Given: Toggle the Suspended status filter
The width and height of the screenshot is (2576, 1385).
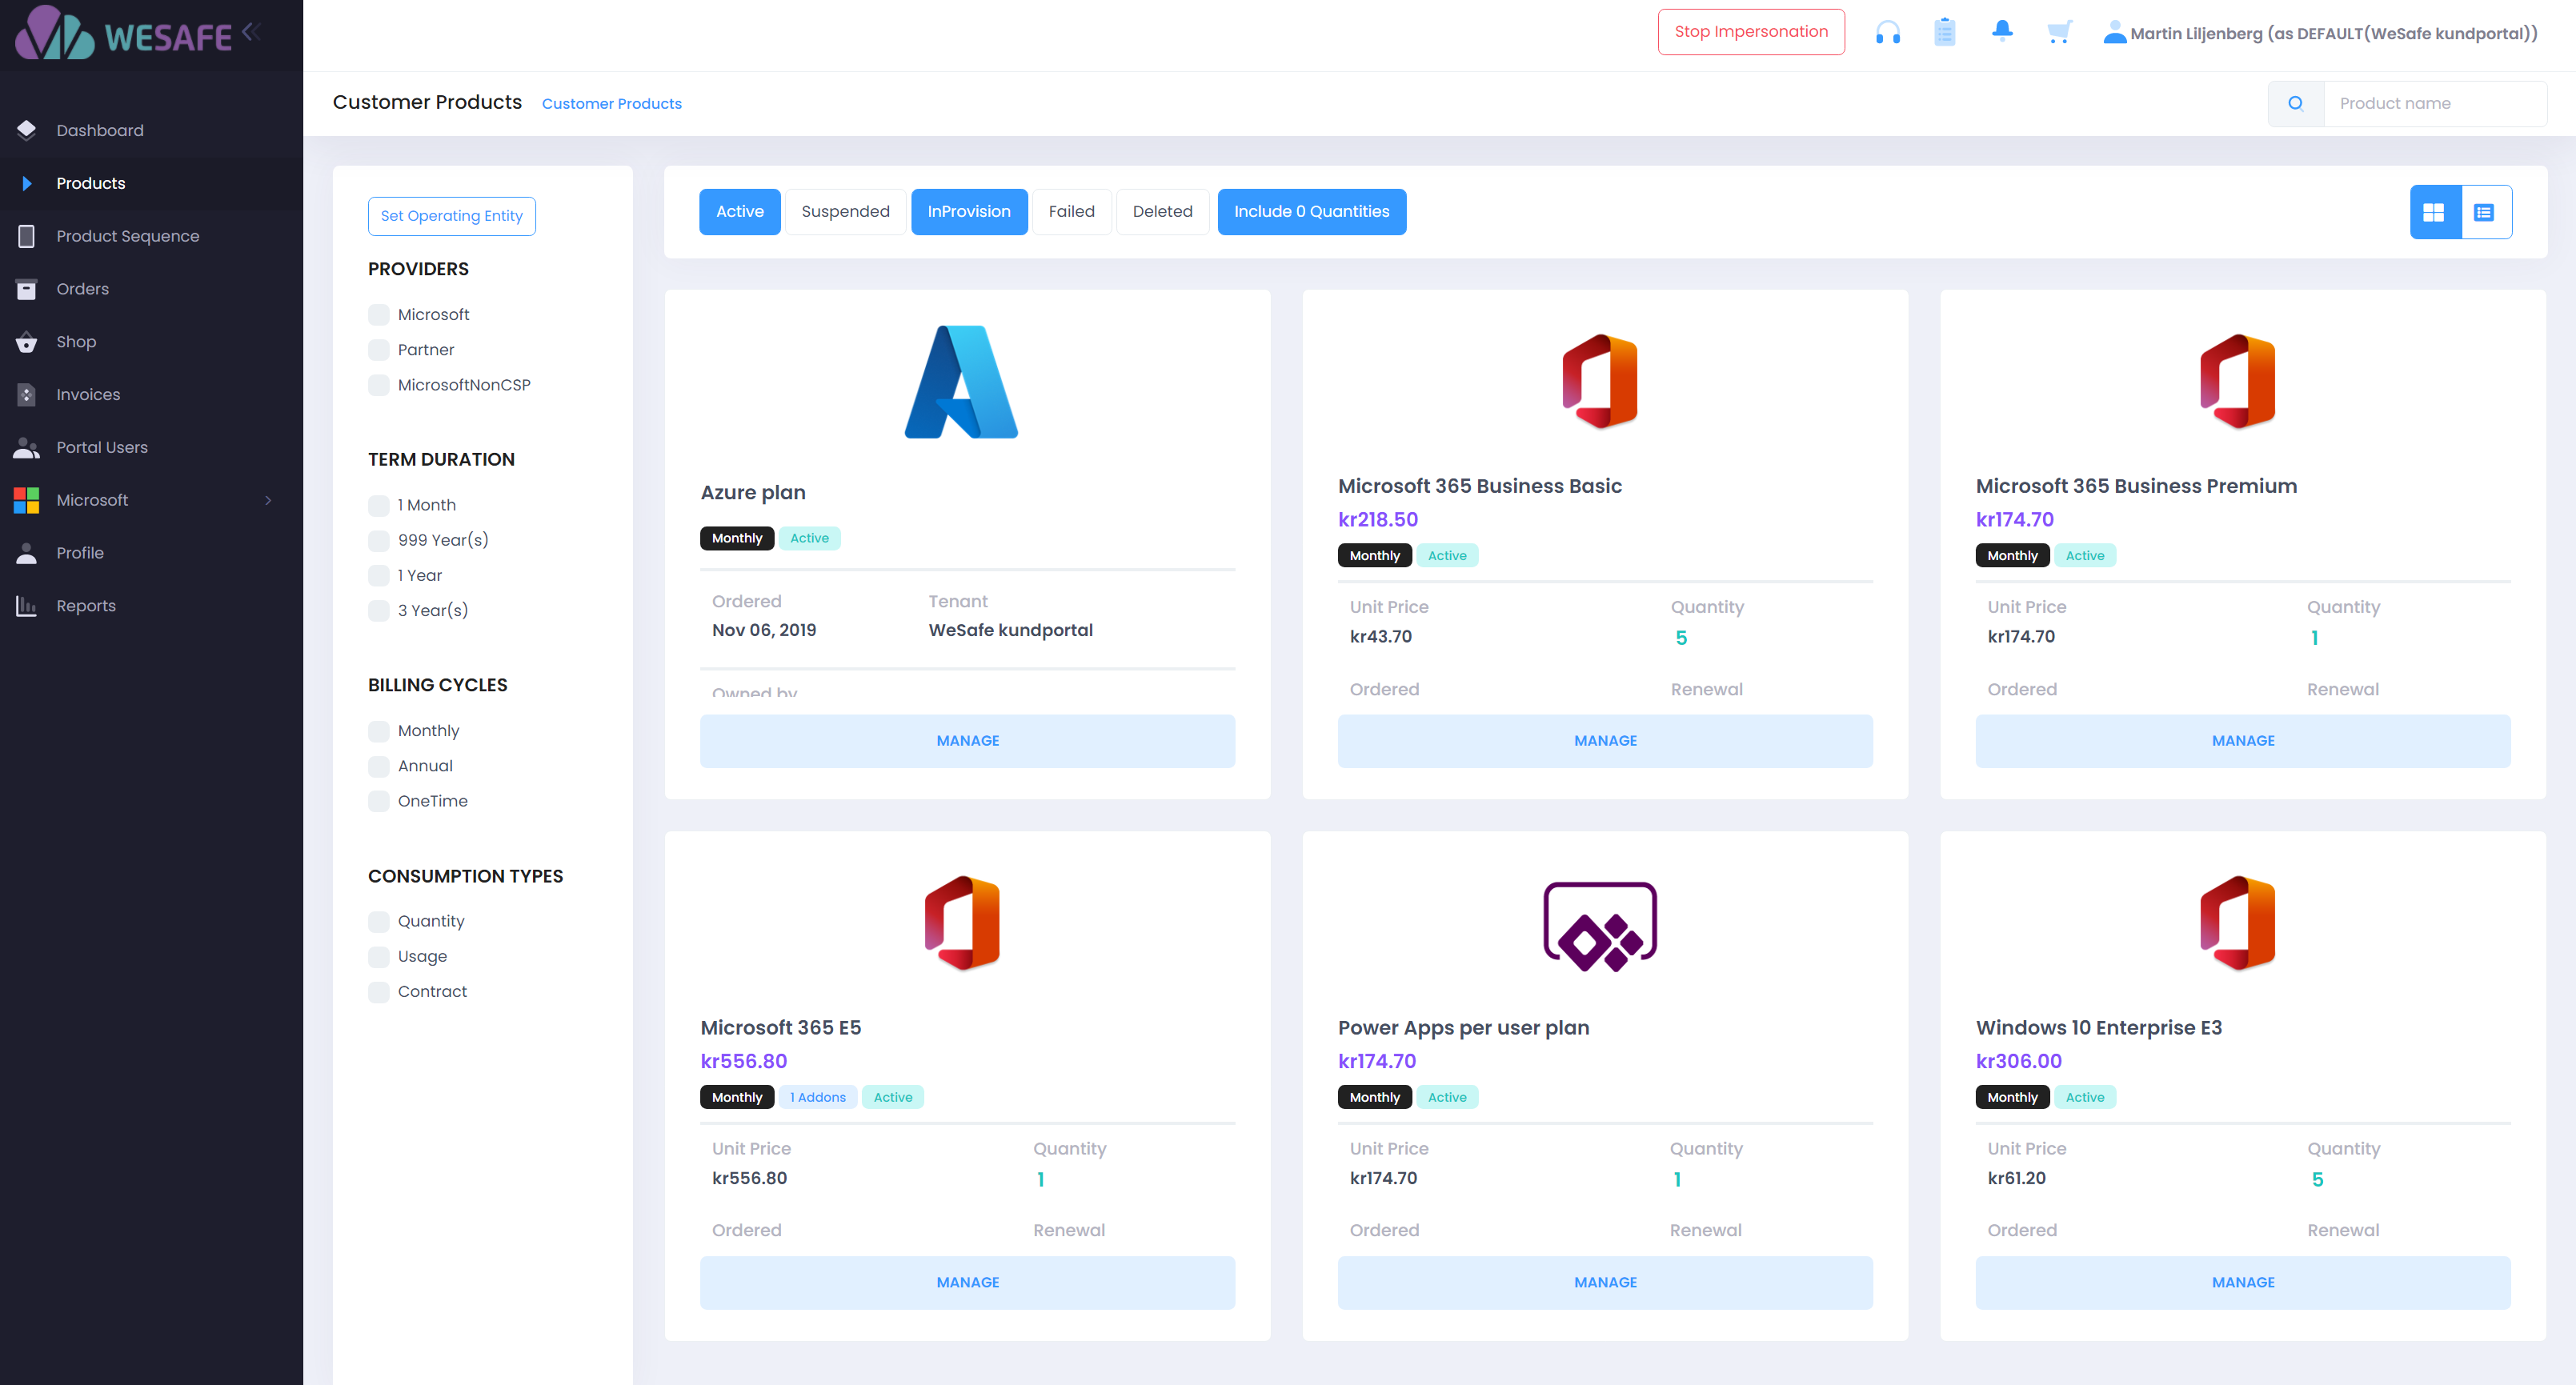Looking at the screenshot, I should click(844, 212).
